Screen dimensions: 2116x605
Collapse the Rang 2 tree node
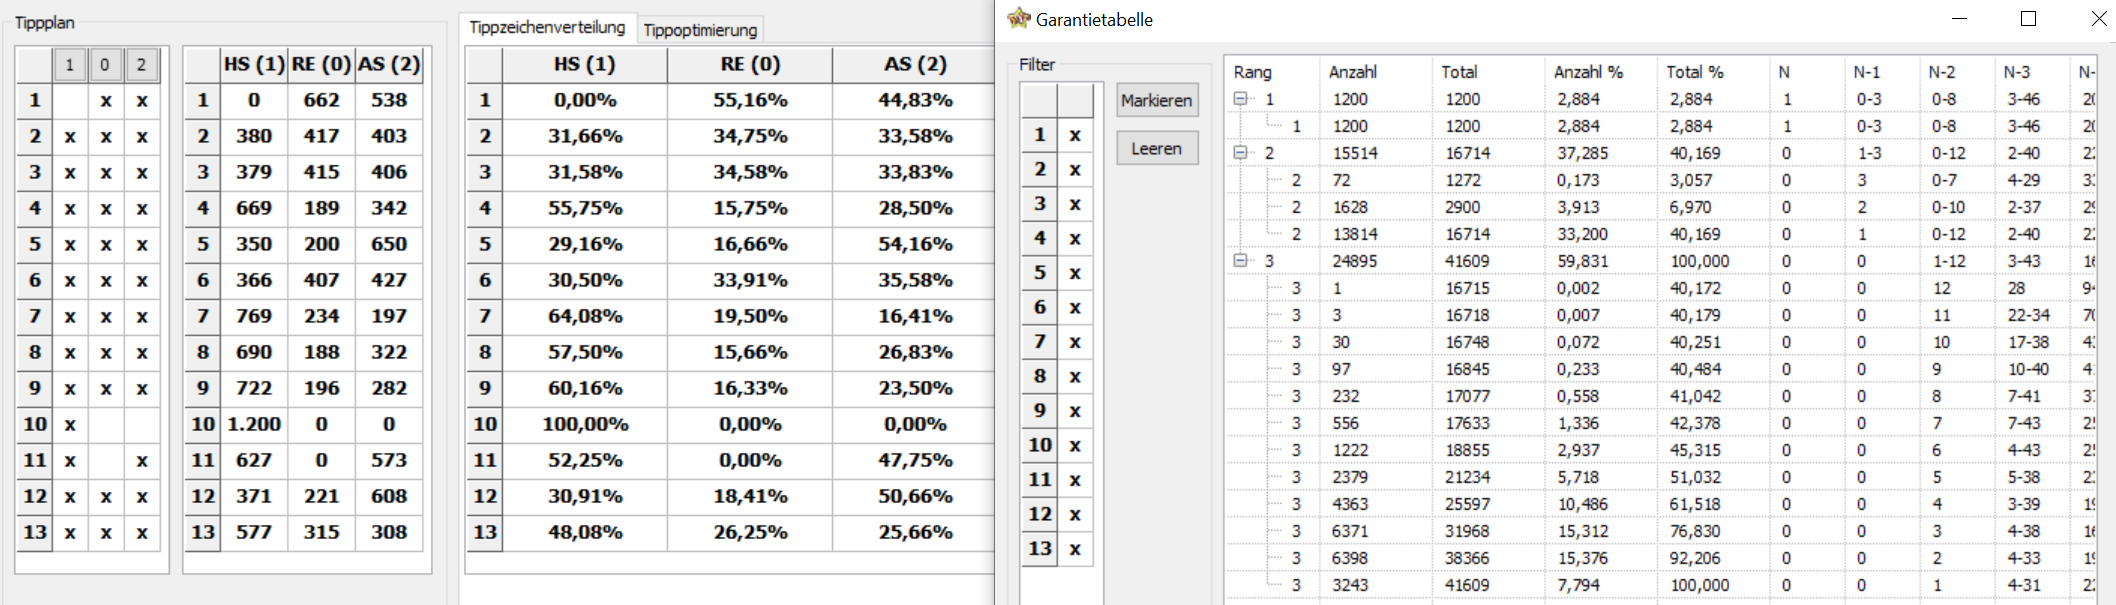(x=1241, y=153)
